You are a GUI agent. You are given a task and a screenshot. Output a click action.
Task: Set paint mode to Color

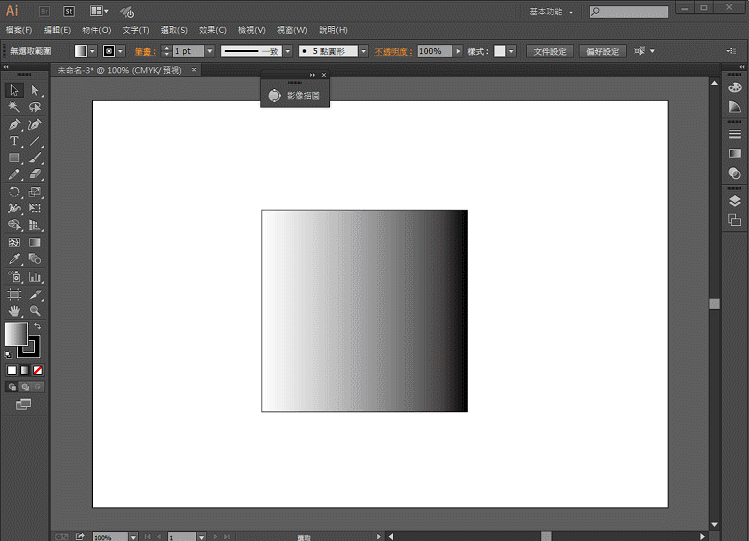pos(12,370)
